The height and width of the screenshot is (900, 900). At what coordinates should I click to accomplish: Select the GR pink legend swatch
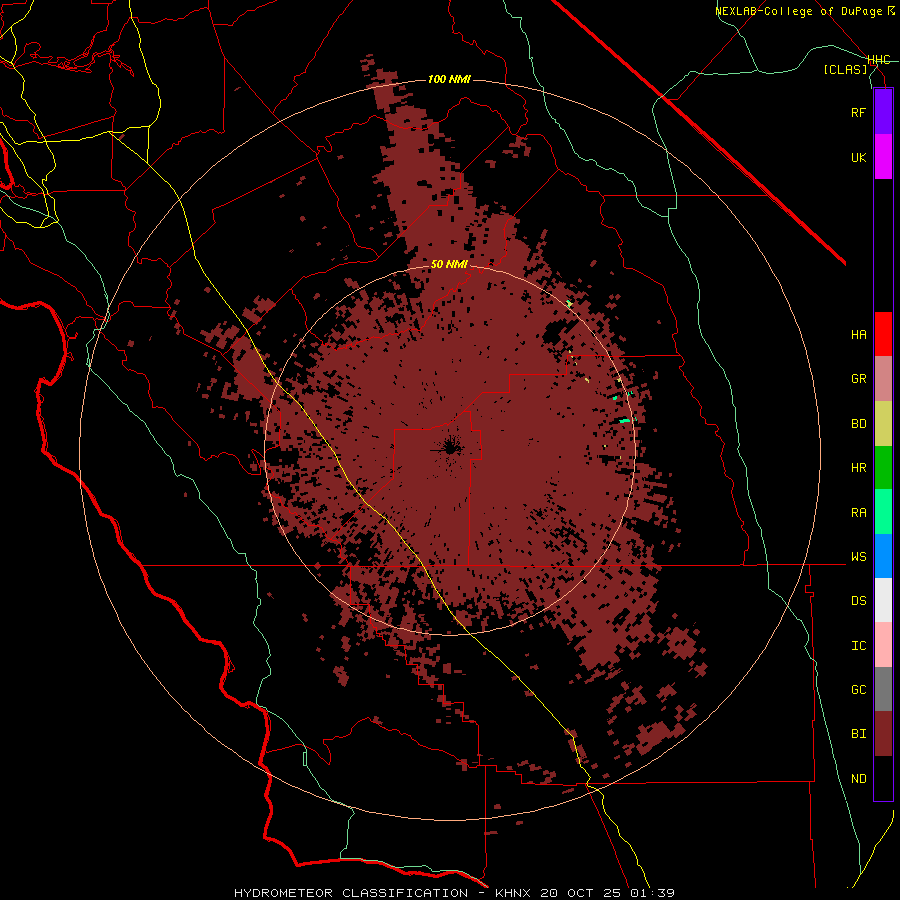883,379
